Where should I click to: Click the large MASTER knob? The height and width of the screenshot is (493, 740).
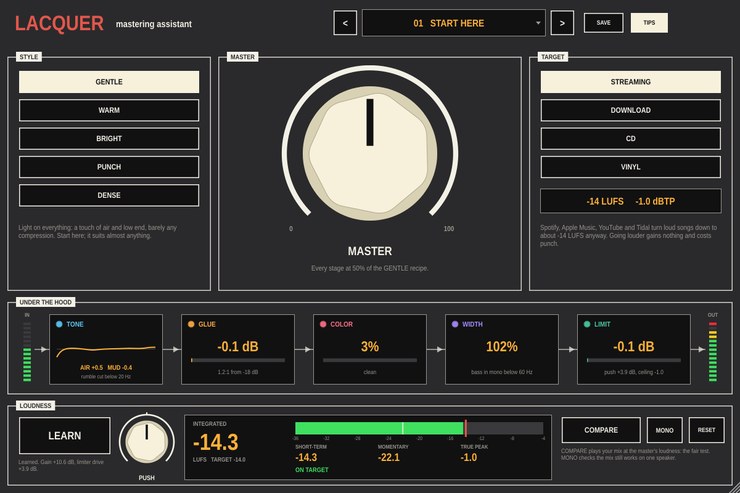click(370, 153)
